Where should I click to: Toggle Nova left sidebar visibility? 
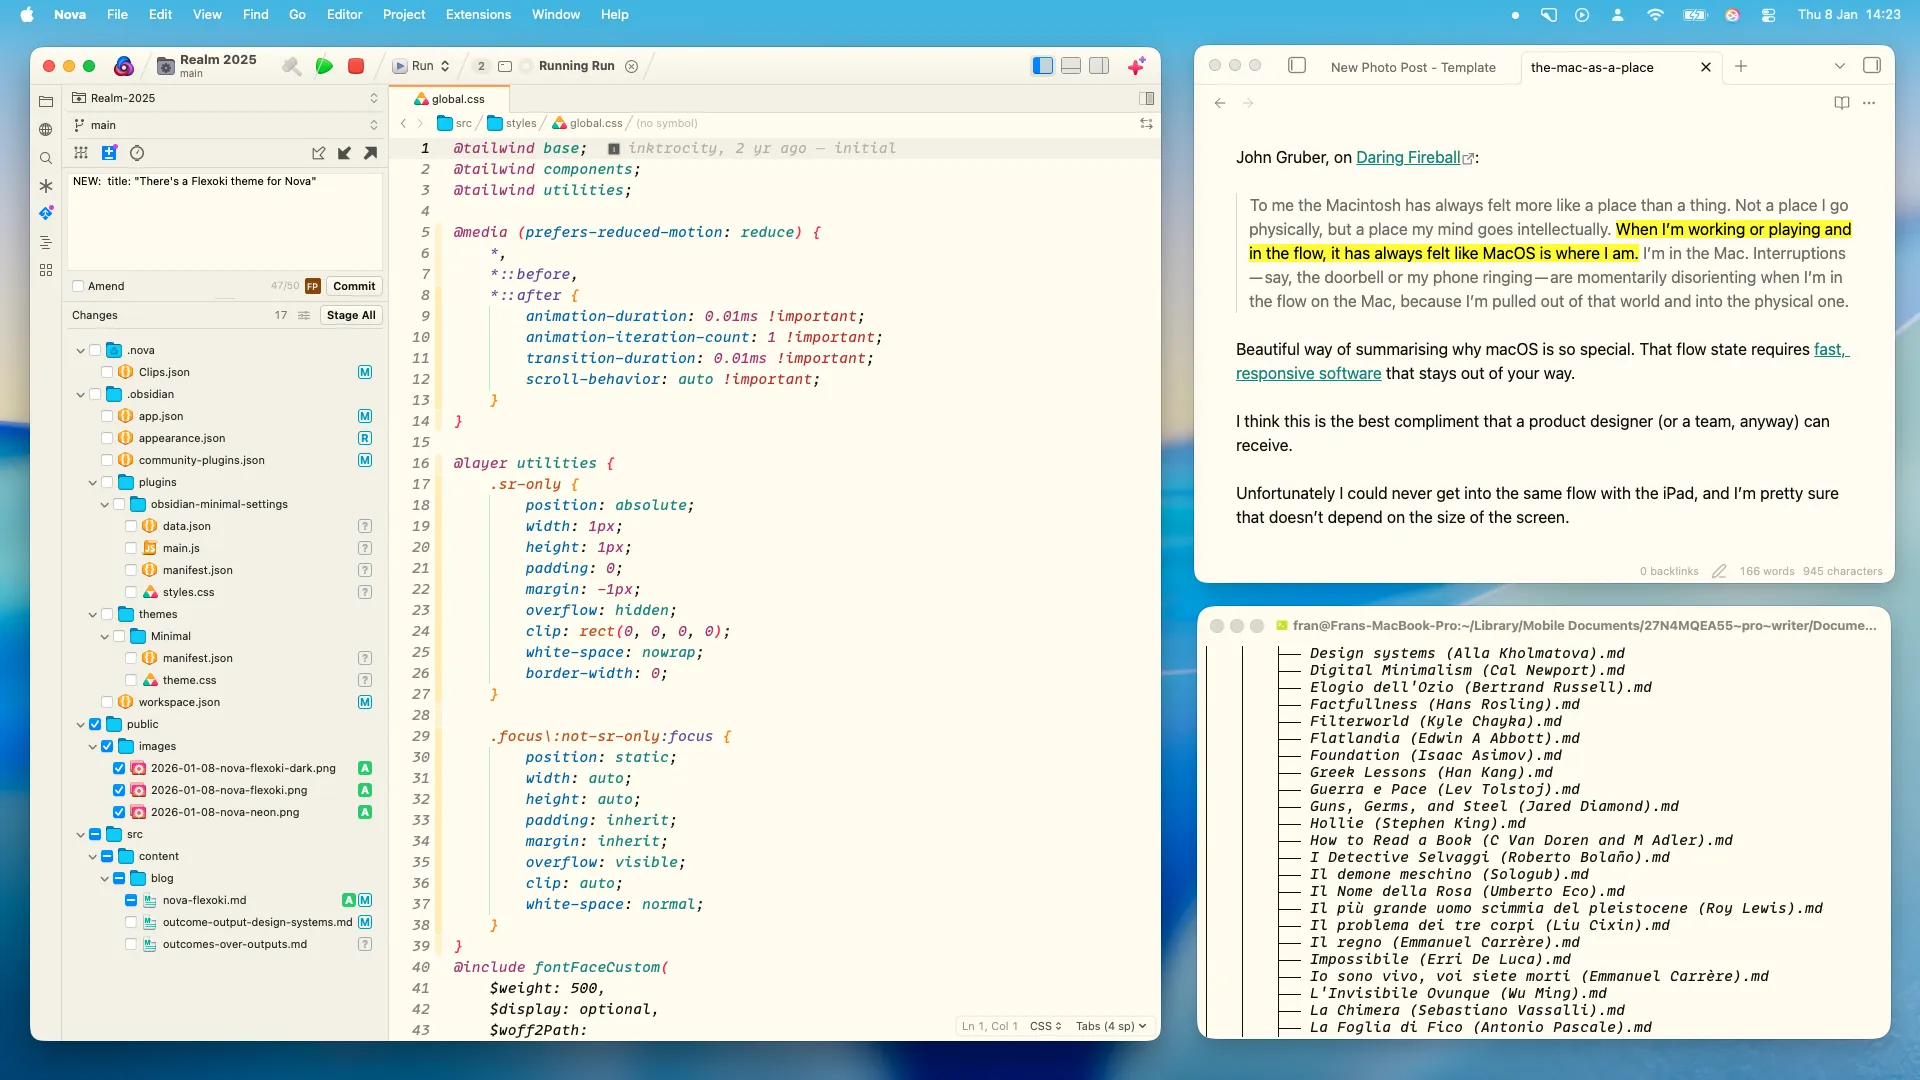click(x=1042, y=66)
